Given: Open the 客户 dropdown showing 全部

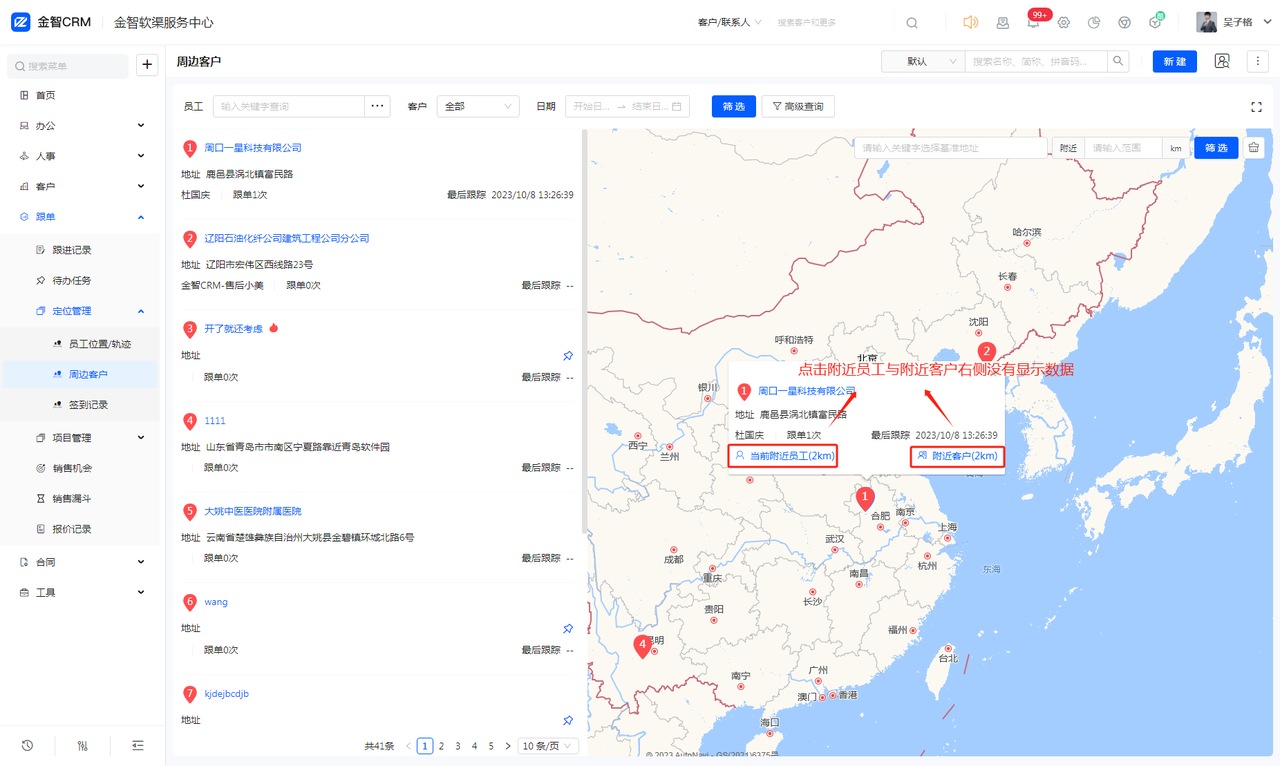Looking at the screenshot, I should (477, 106).
